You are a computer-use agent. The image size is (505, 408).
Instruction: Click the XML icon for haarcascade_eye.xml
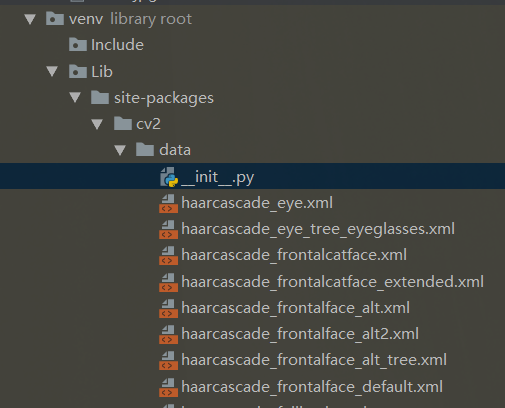click(x=168, y=203)
